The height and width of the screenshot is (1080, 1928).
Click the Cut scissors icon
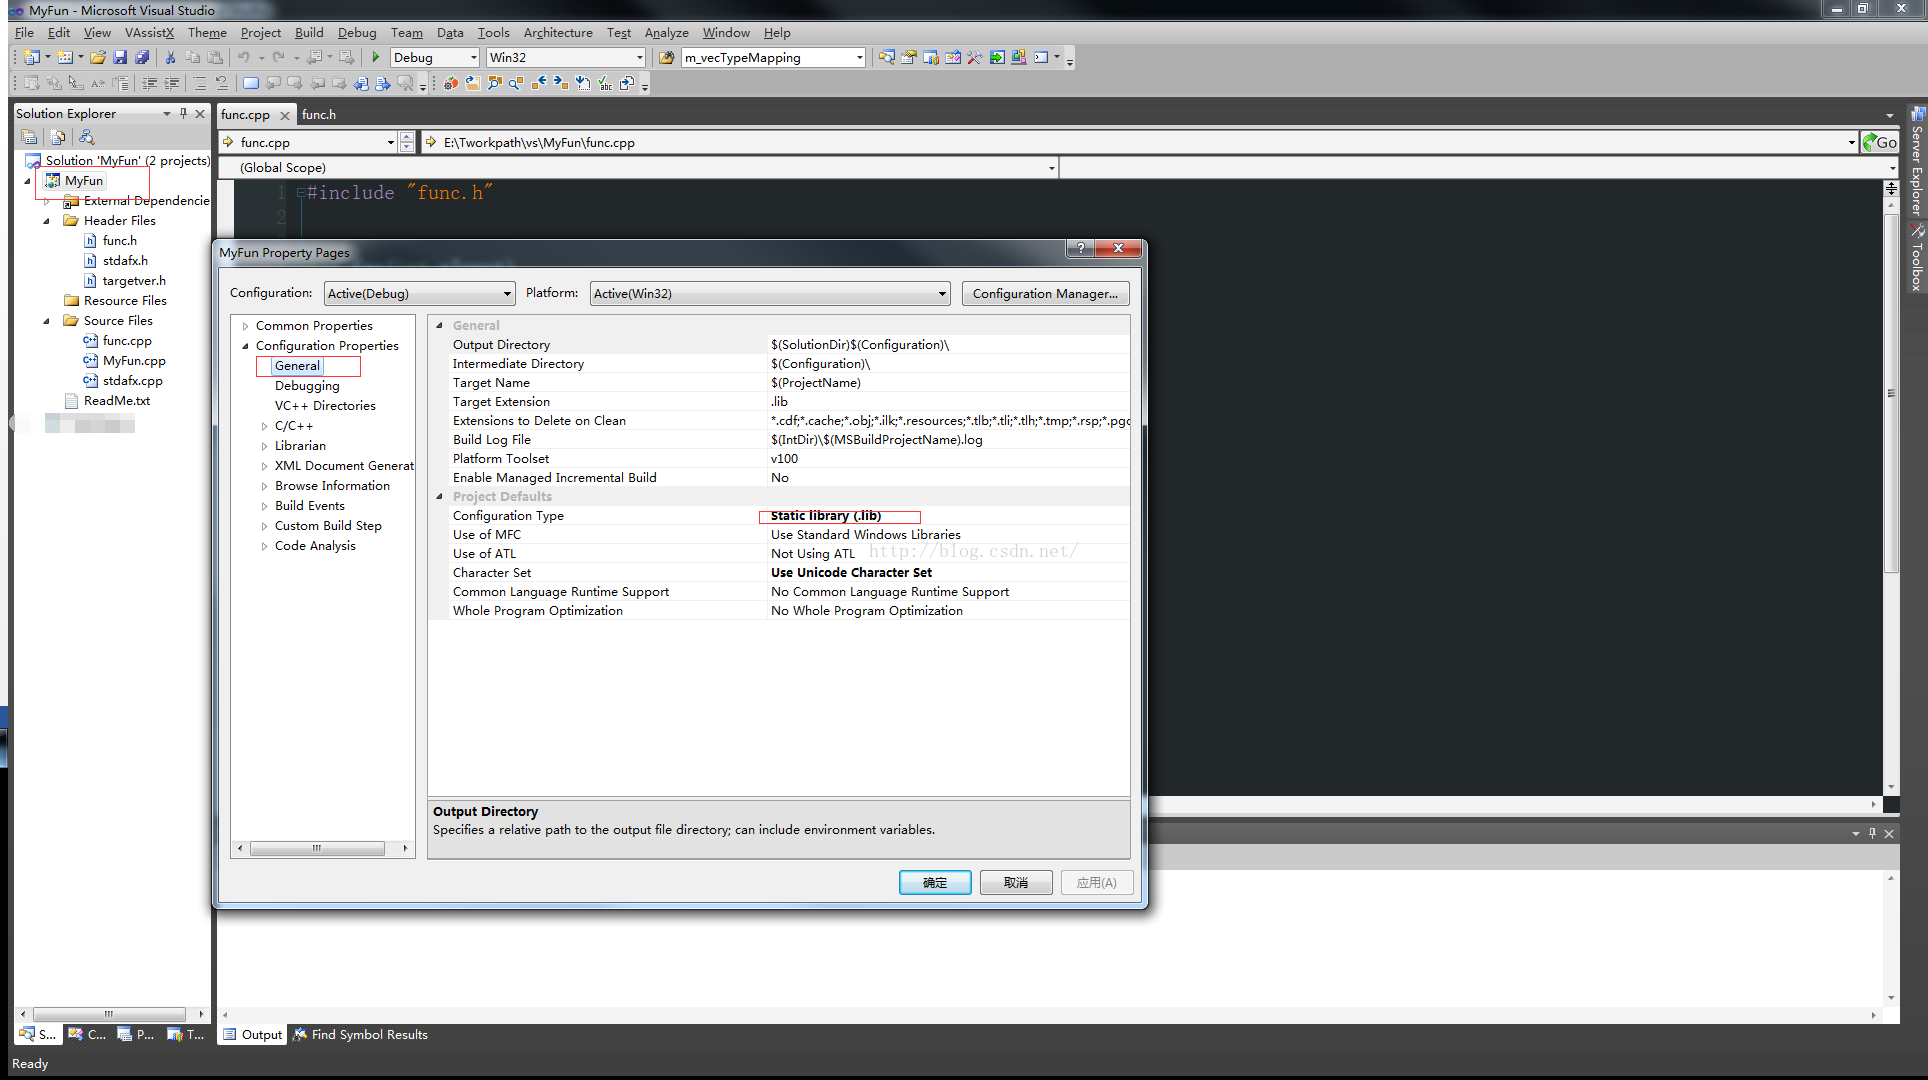(x=171, y=58)
